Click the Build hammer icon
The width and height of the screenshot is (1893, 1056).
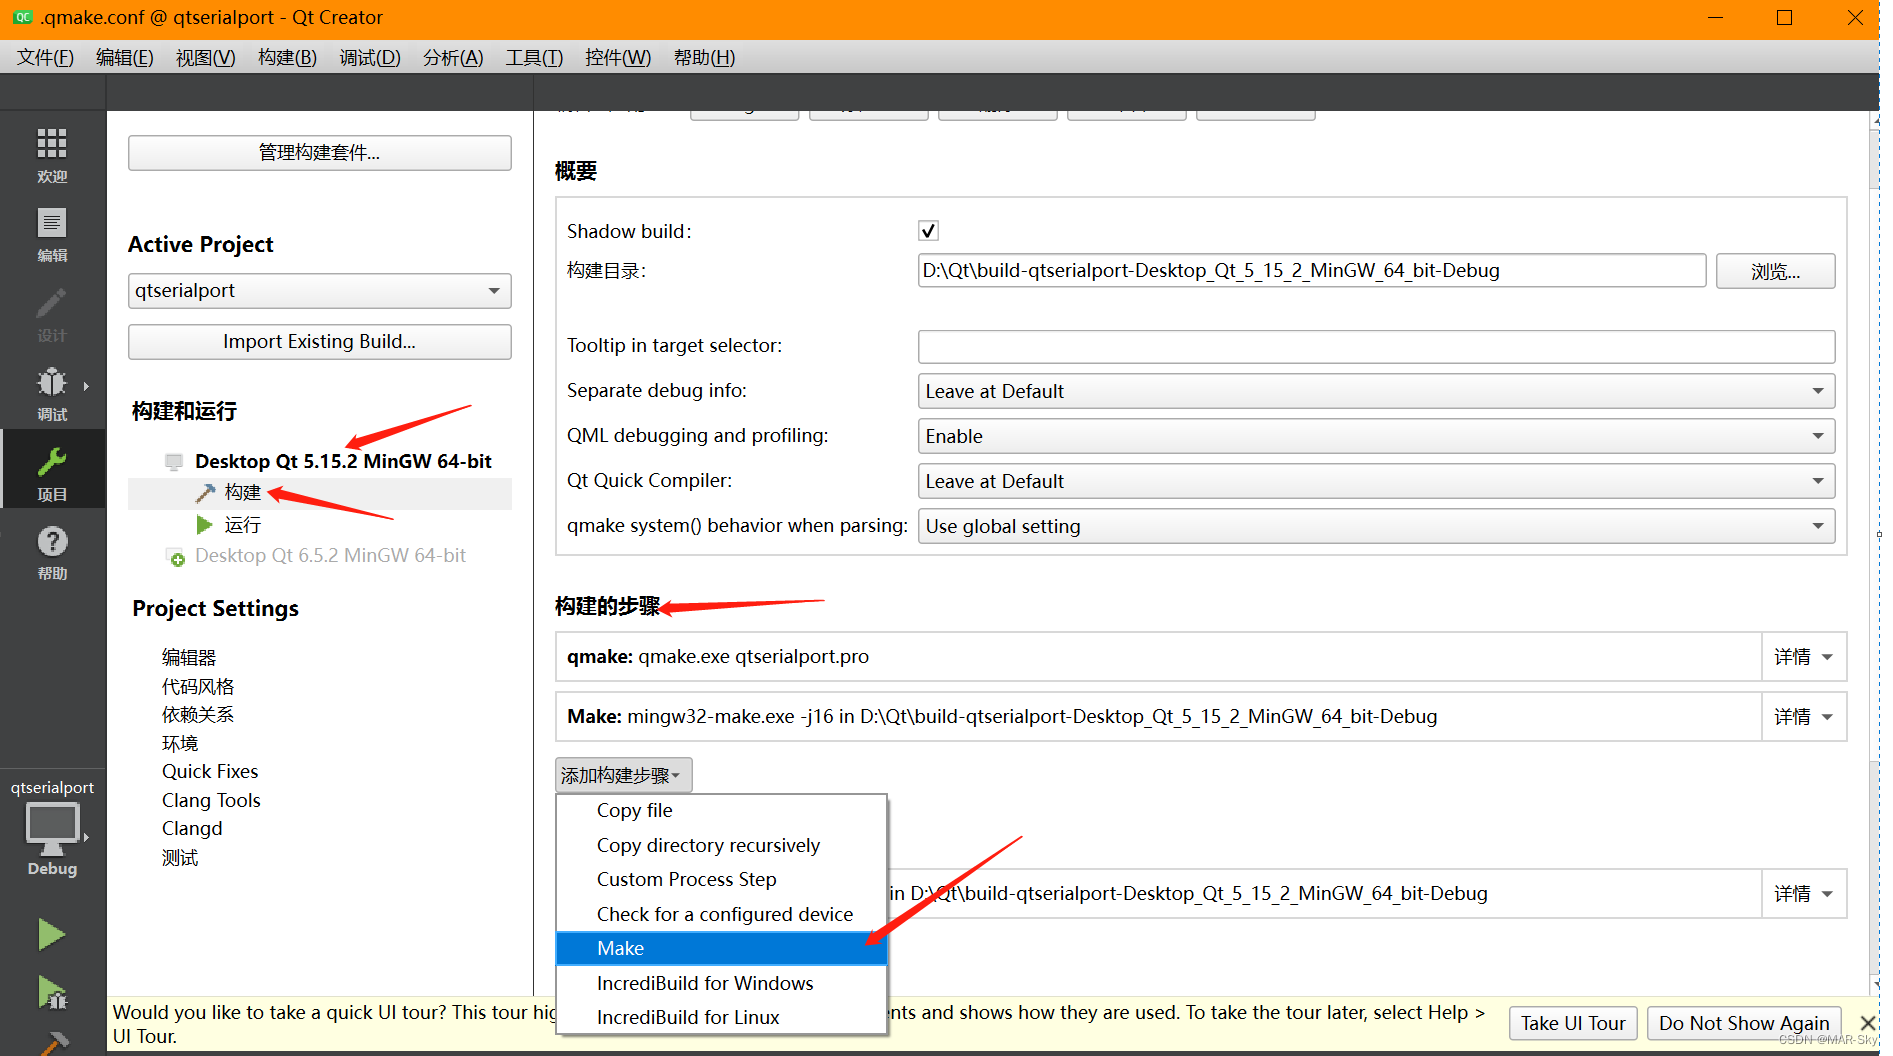coord(52,1043)
